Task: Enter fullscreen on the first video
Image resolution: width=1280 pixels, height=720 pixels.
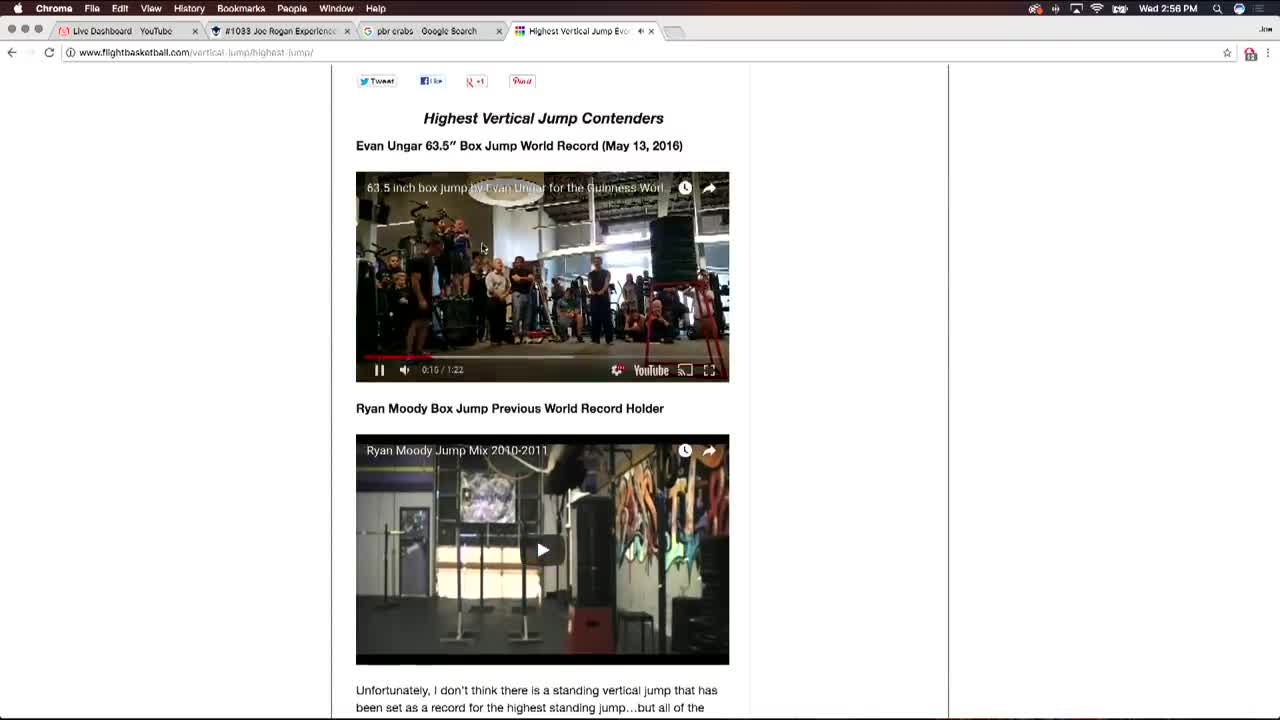Action: pyautogui.click(x=709, y=370)
